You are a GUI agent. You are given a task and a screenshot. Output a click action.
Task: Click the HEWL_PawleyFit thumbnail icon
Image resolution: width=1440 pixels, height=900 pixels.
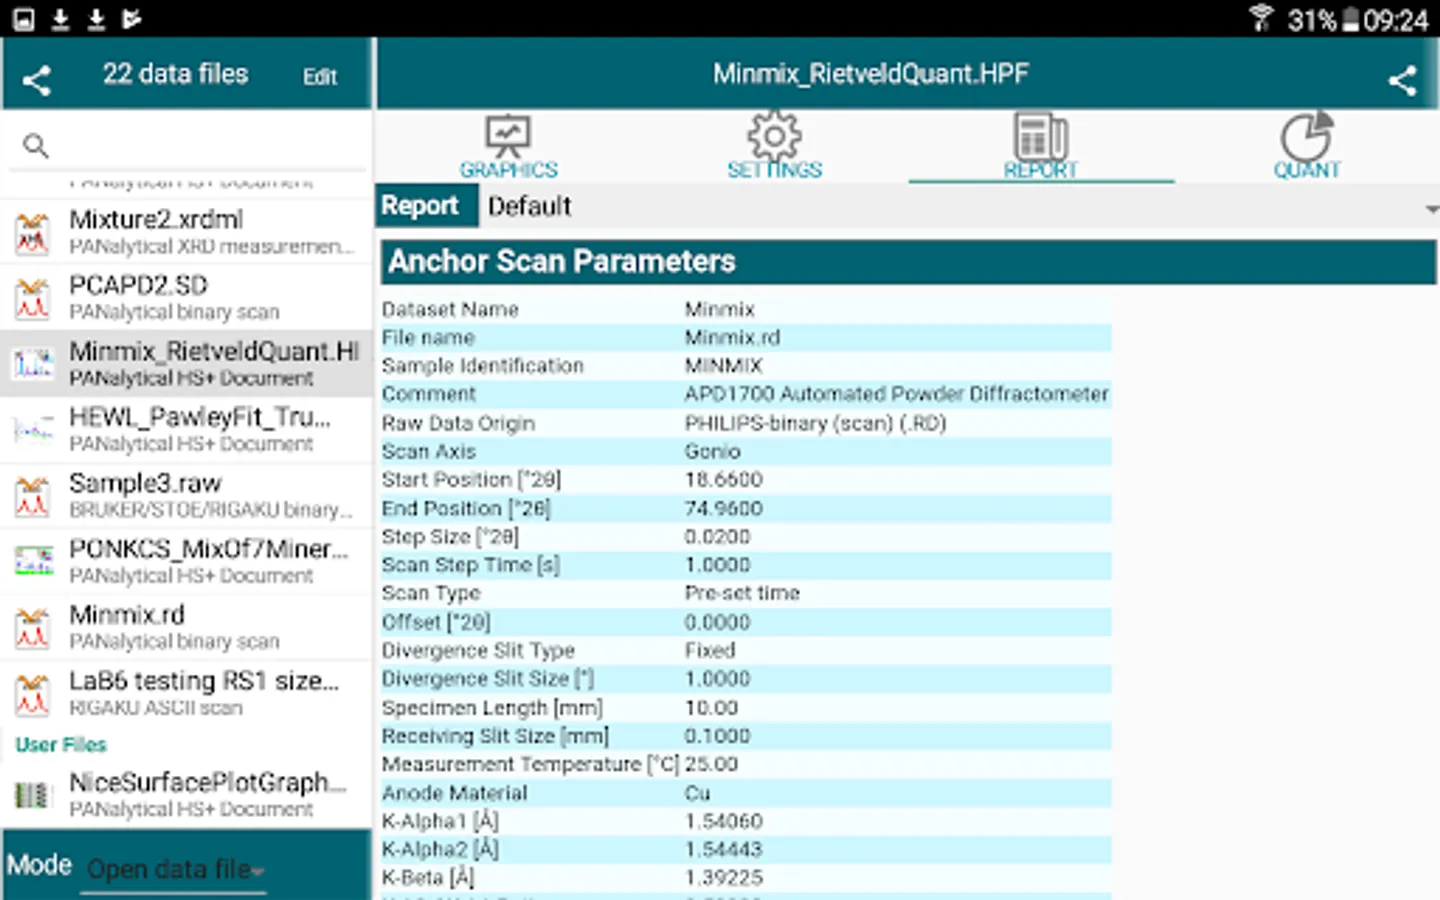pos(33,431)
